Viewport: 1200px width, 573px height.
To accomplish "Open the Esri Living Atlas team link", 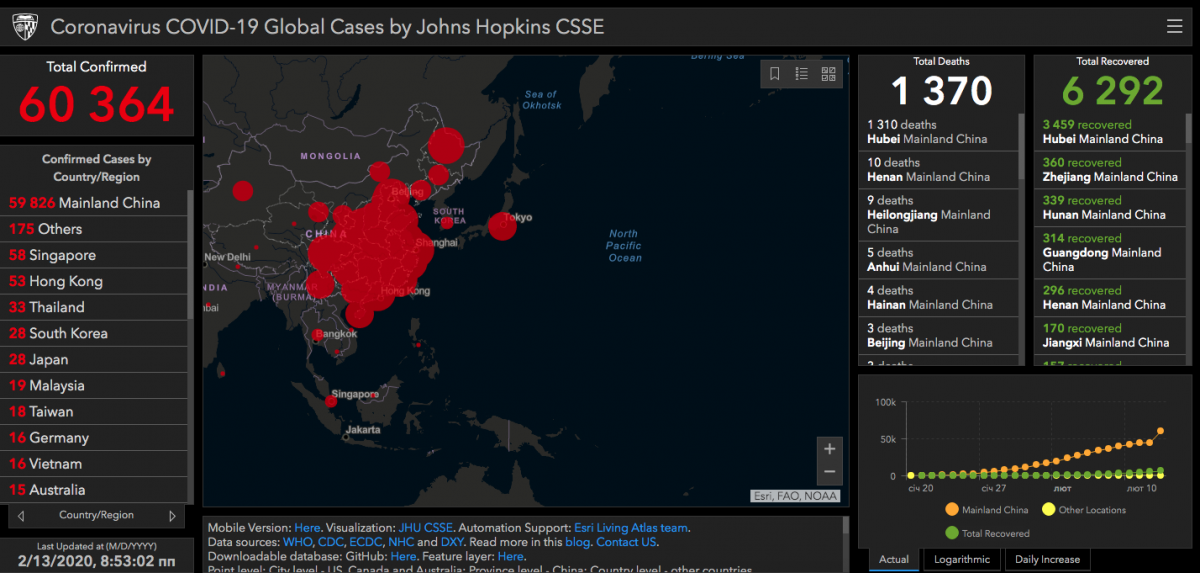I will [x=630, y=527].
